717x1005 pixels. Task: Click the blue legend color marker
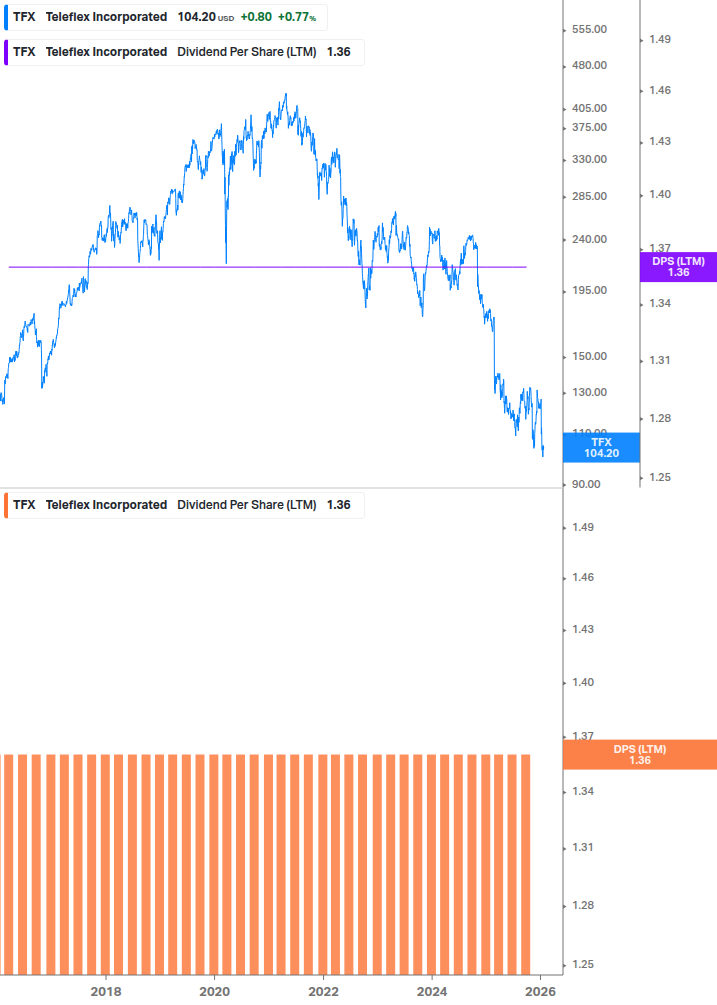coord(6,17)
